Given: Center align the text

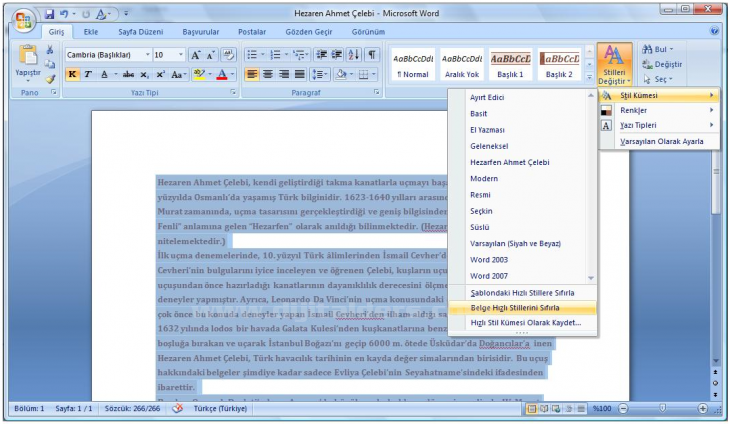Looking at the screenshot, I should click(268, 74).
